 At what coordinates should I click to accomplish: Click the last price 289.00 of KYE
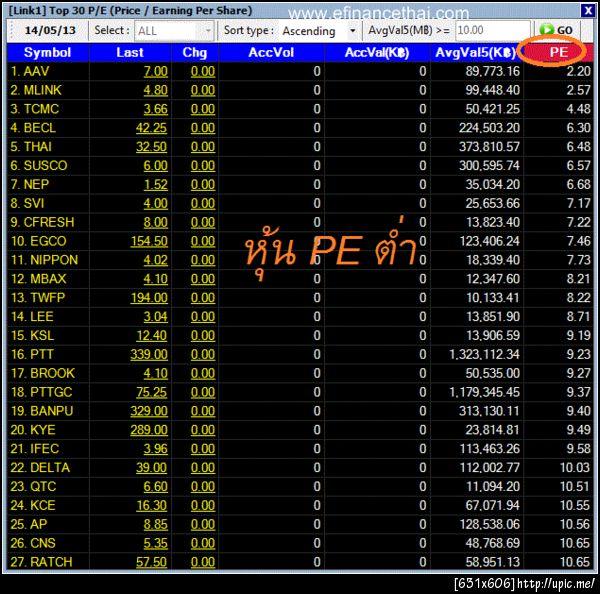pyautogui.click(x=149, y=430)
